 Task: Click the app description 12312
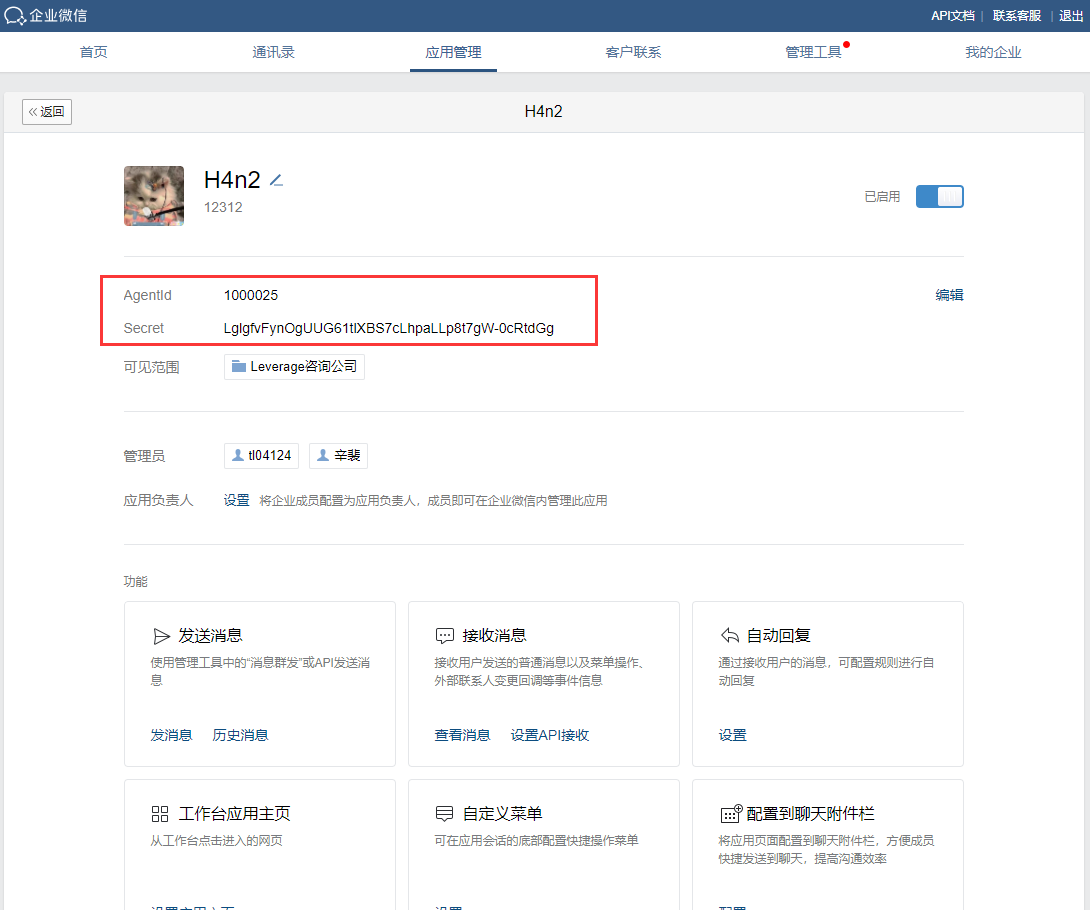click(223, 207)
